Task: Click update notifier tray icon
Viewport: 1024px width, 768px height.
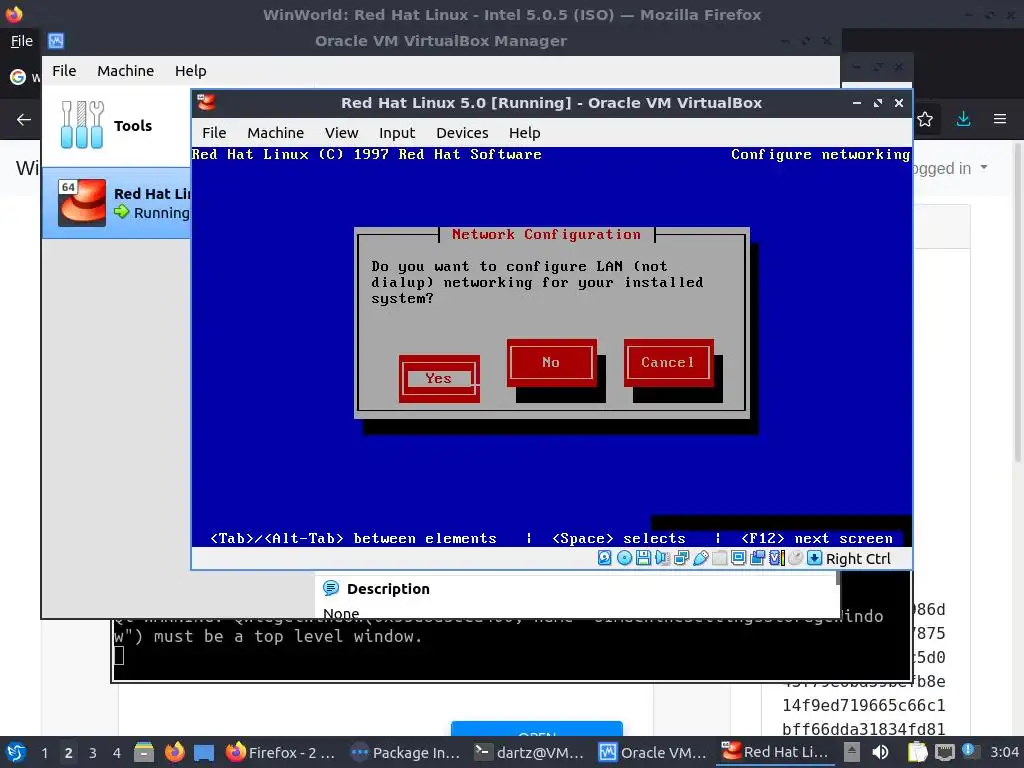Action: tap(969, 751)
